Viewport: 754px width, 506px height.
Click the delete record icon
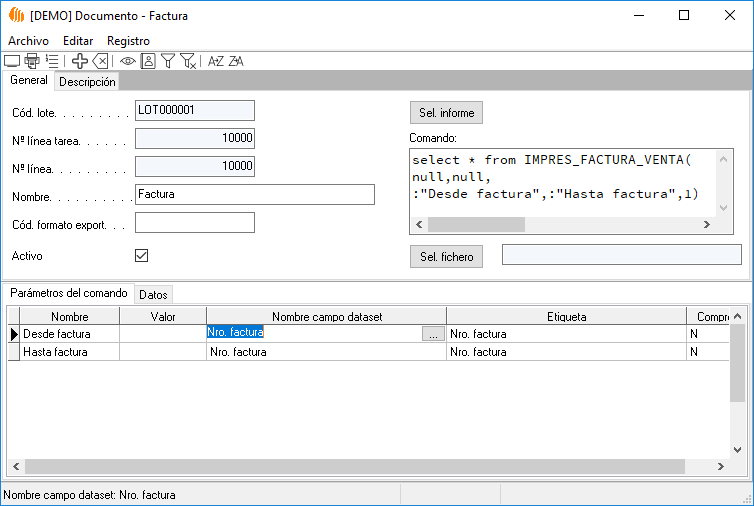tap(100, 61)
